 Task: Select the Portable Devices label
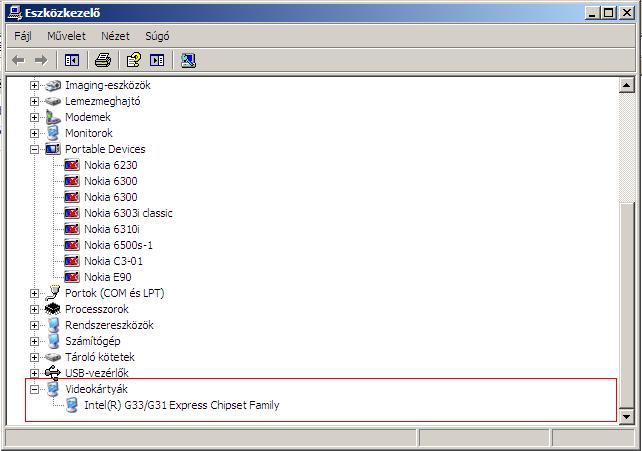tap(105, 149)
